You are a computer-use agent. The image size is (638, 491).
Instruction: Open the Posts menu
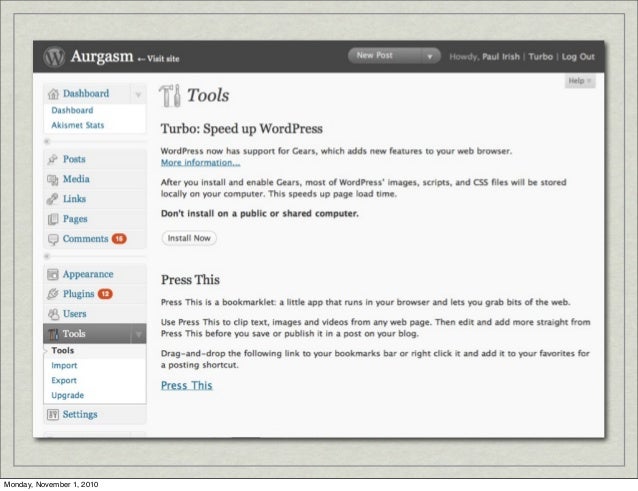74,159
